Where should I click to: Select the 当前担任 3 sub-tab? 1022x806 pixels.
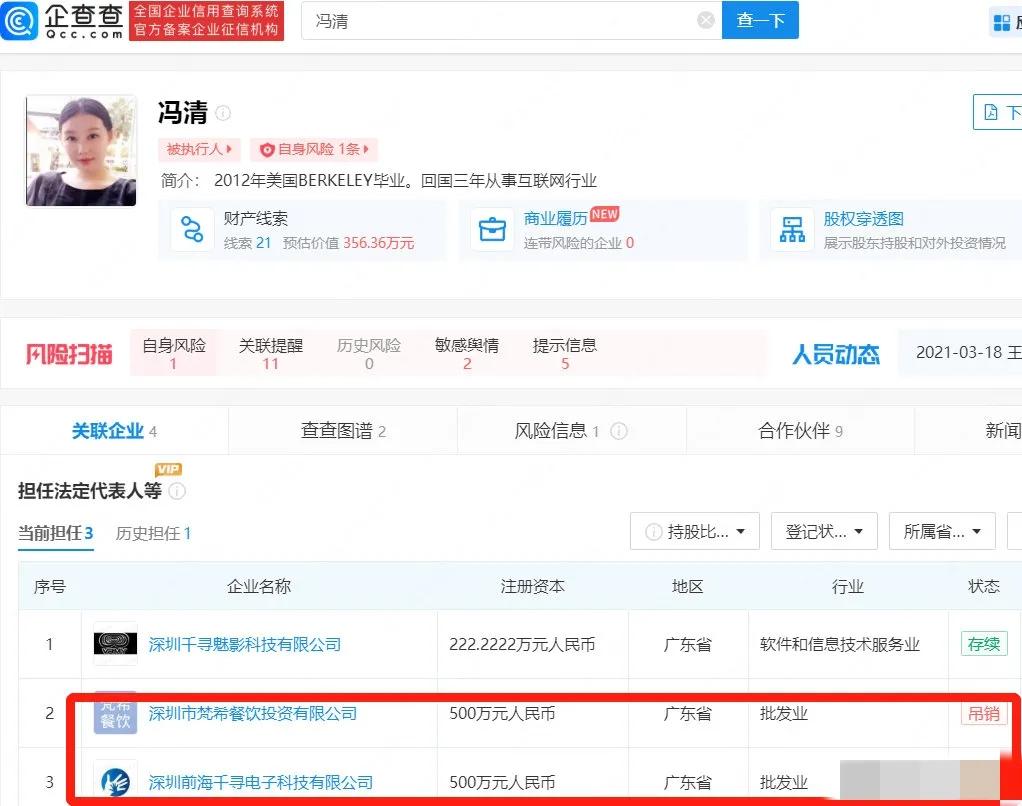click(55, 534)
